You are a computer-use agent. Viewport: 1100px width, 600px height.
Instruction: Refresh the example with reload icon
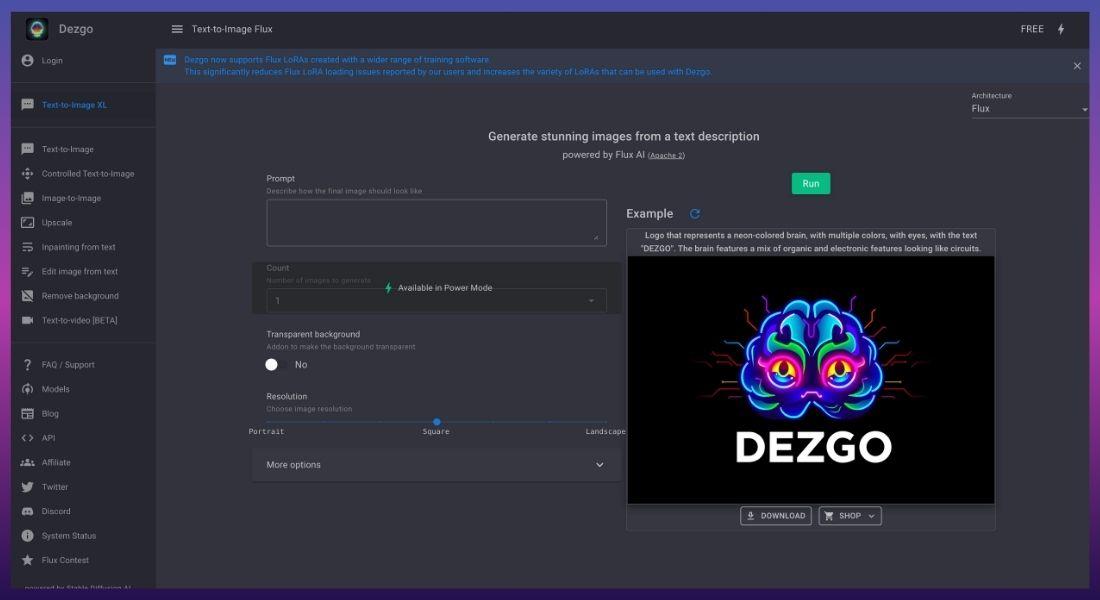[x=695, y=213]
